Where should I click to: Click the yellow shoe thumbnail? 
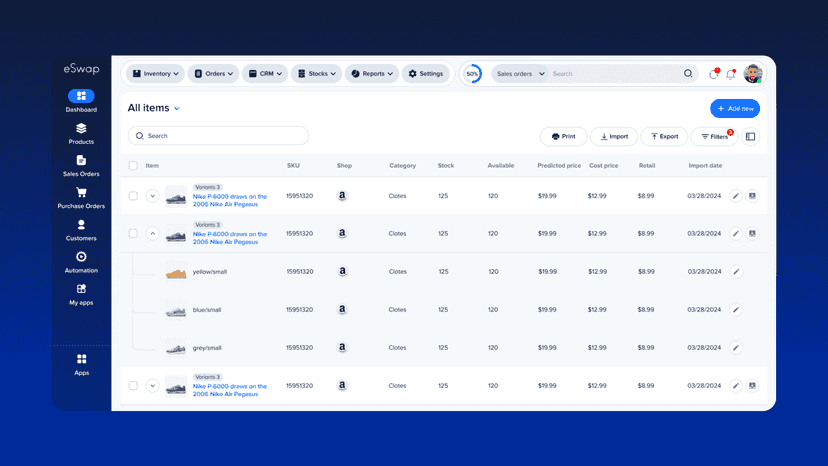[x=176, y=273]
